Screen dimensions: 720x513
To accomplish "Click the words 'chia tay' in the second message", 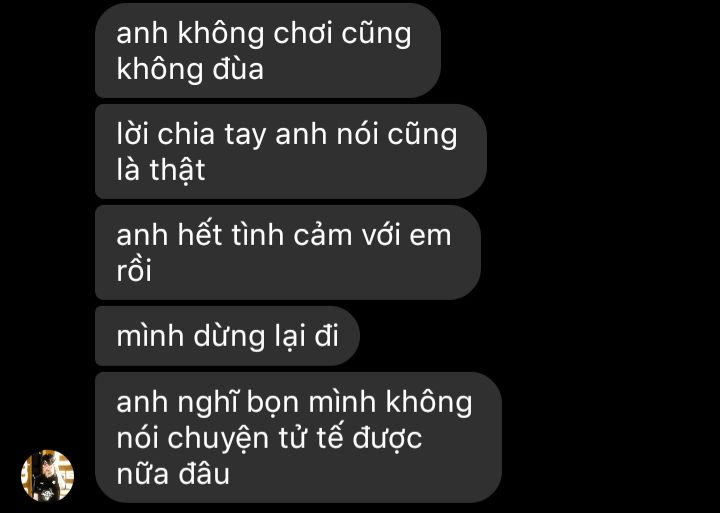I will click(212, 135).
